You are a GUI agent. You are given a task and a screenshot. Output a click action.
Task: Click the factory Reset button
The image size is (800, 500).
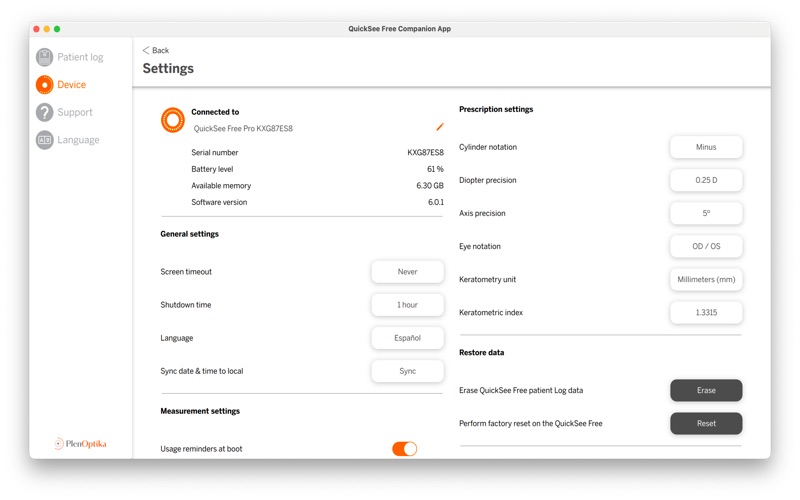click(706, 423)
